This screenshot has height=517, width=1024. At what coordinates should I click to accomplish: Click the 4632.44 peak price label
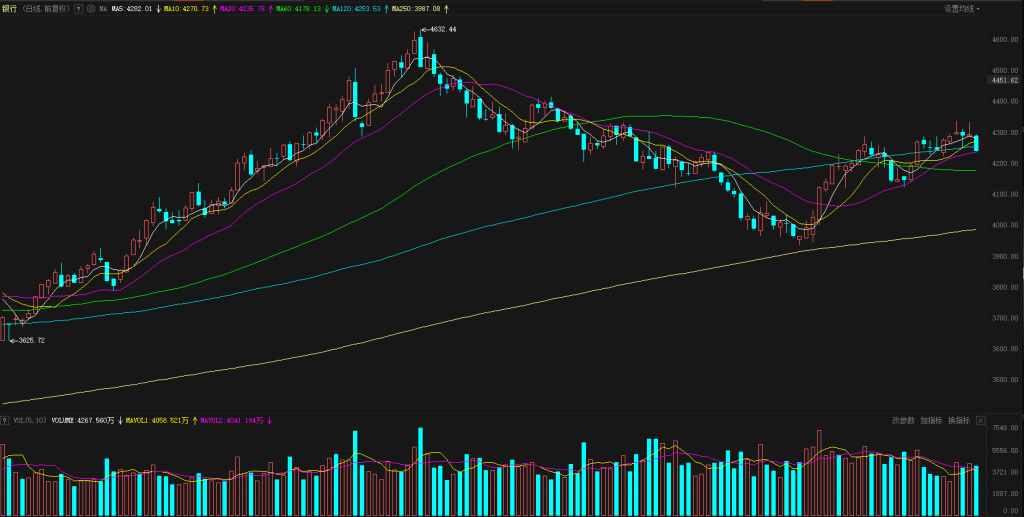pyautogui.click(x=441, y=30)
